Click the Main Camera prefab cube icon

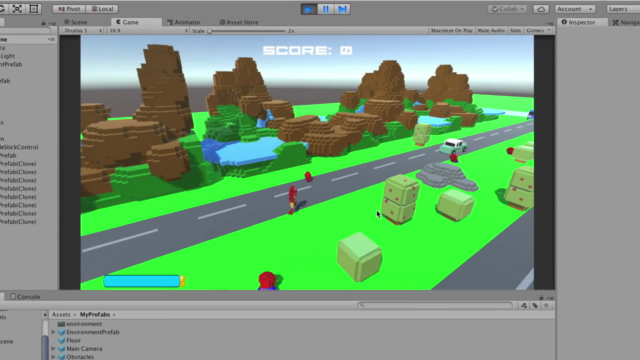[x=62, y=349]
